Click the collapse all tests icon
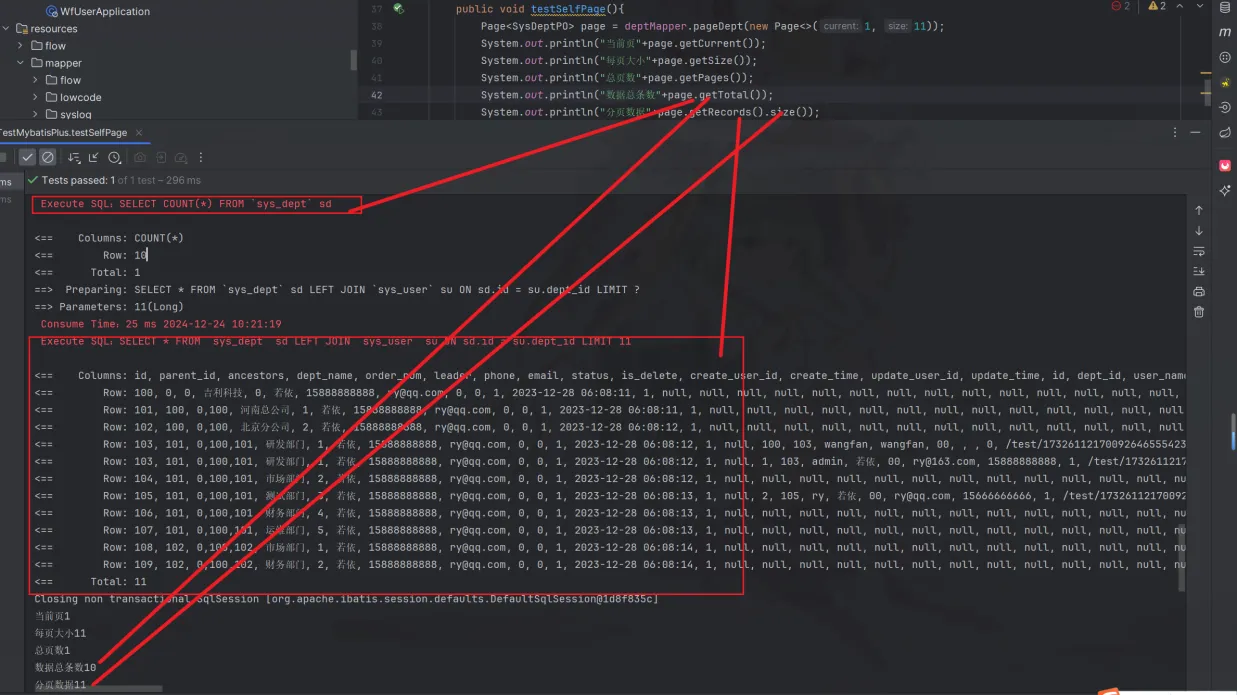This screenshot has width=1237, height=695. coord(94,157)
